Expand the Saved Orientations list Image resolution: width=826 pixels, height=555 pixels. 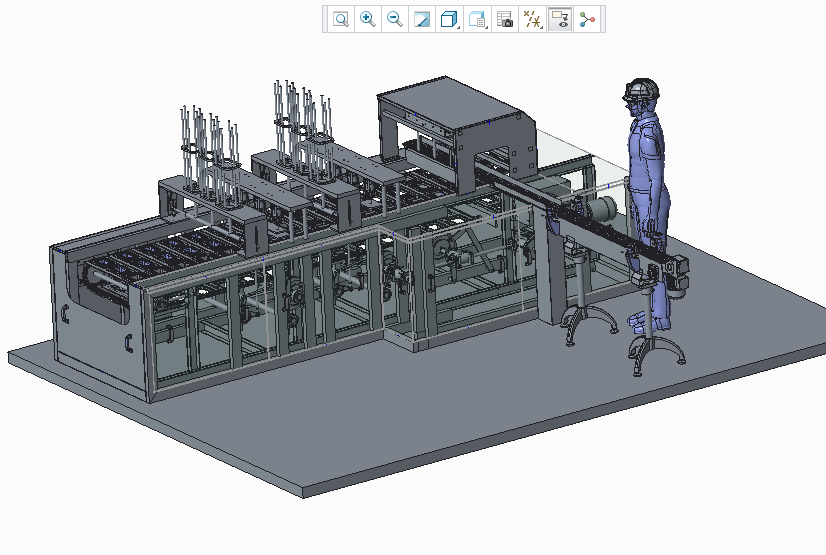point(478,19)
